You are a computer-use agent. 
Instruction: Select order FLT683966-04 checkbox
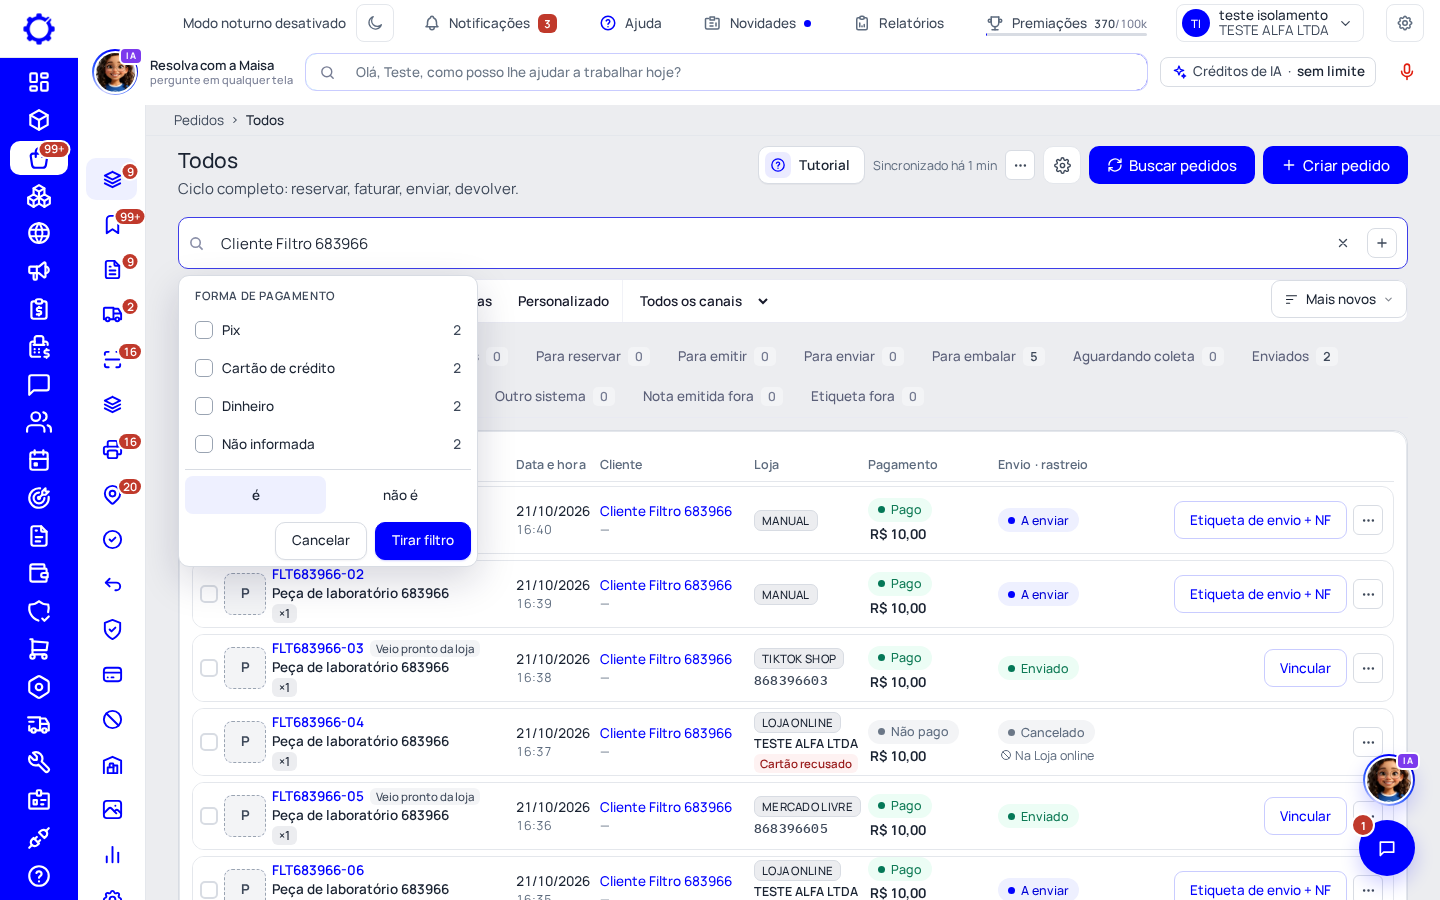tap(209, 742)
